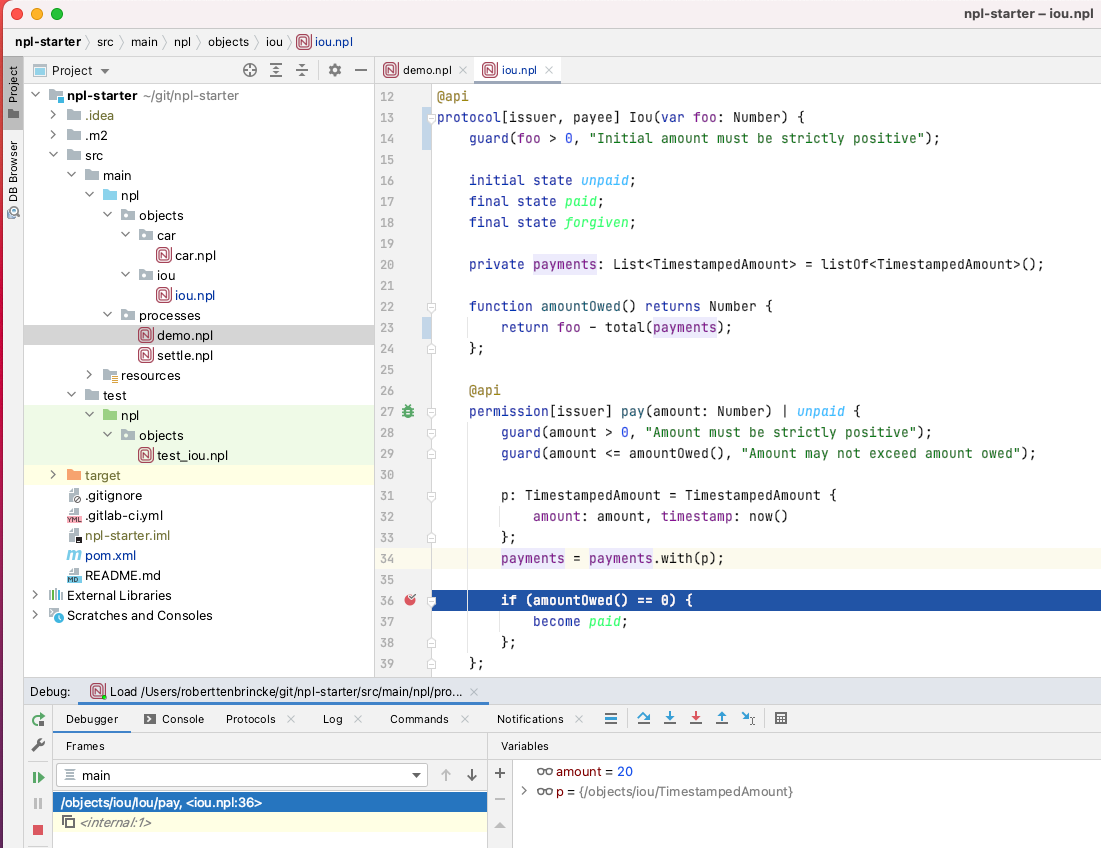The height and width of the screenshot is (848, 1101).
Task: Toggle the Project tool window sidebar button
Action: (13, 90)
